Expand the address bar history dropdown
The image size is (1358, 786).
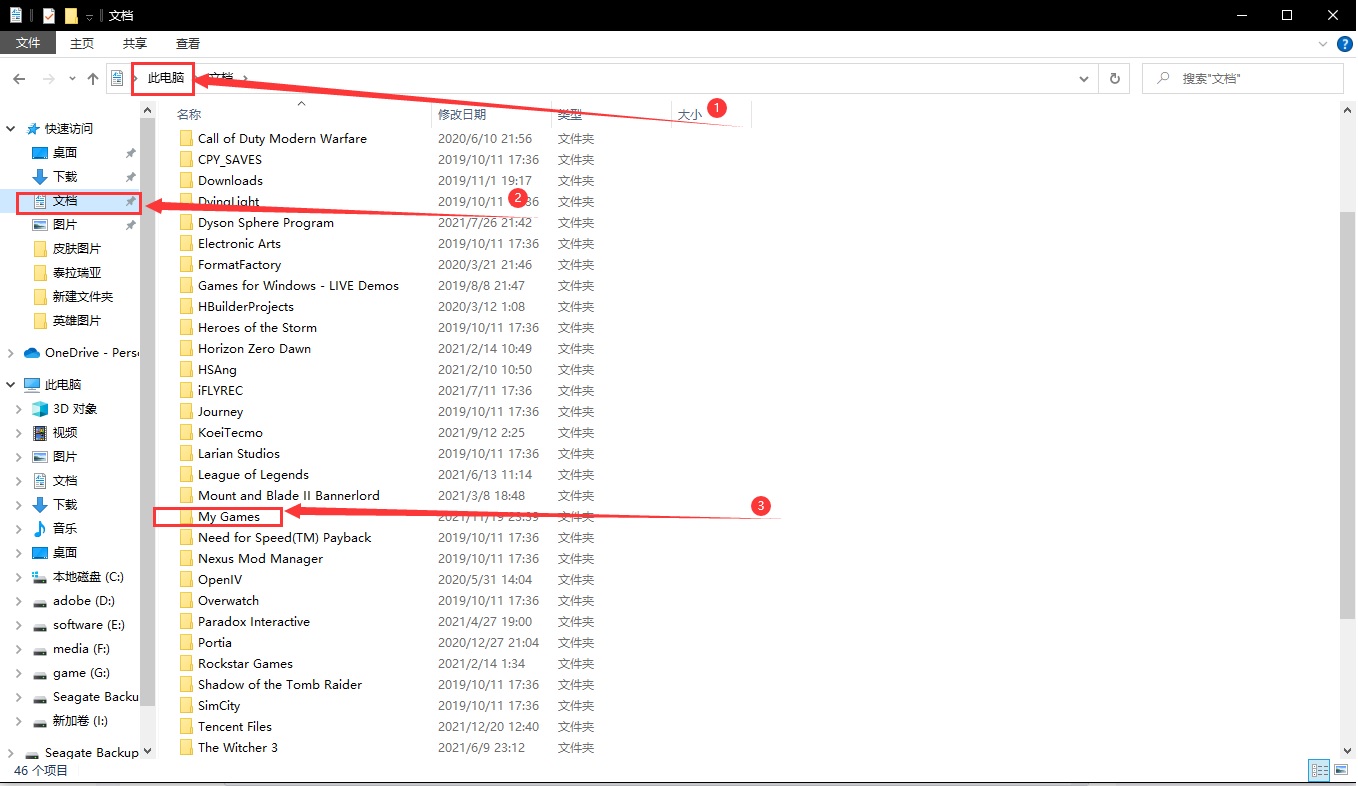coord(1084,78)
